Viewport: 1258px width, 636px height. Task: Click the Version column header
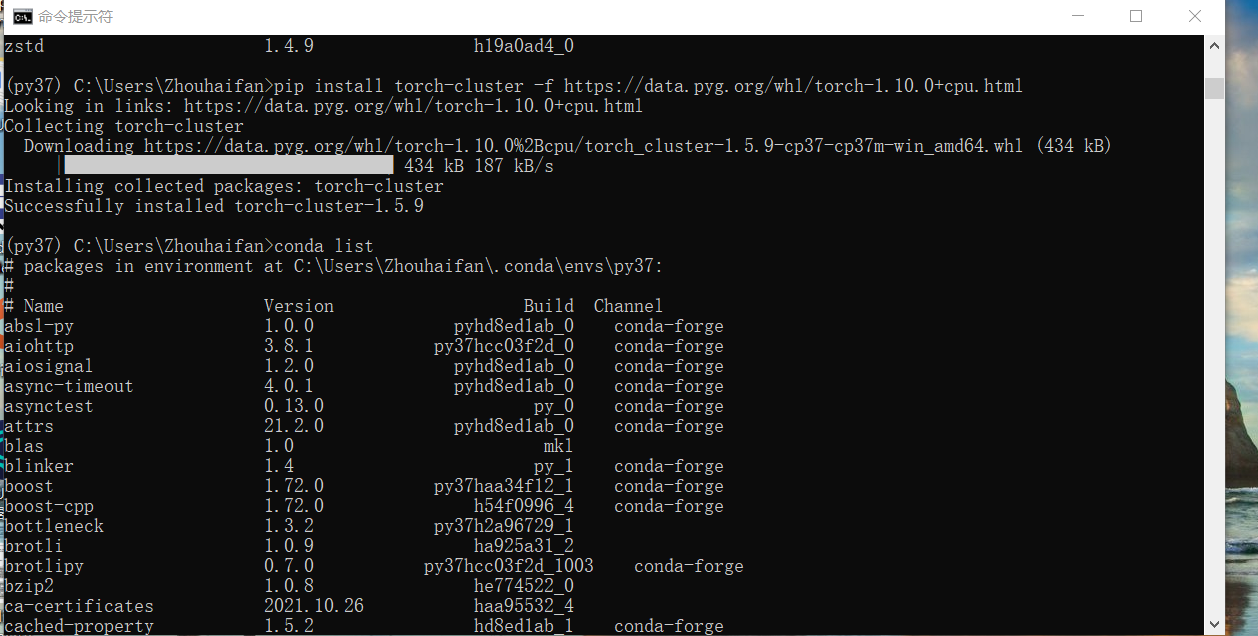point(298,305)
